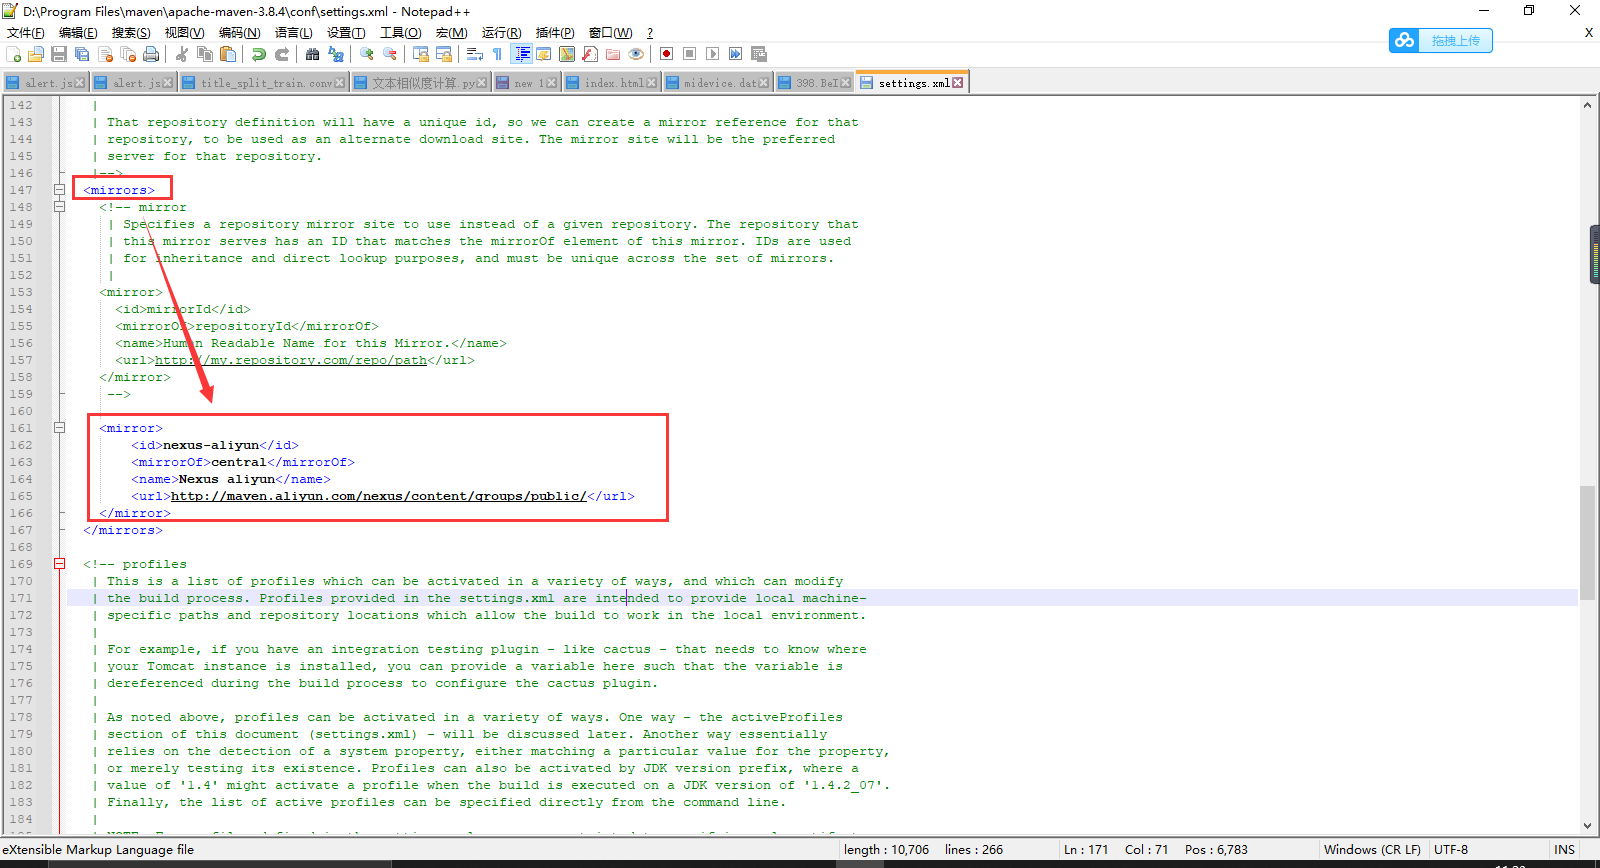Open the 视图(V) menu
This screenshot has width=1600, height=868.
[x=185, y=33]
